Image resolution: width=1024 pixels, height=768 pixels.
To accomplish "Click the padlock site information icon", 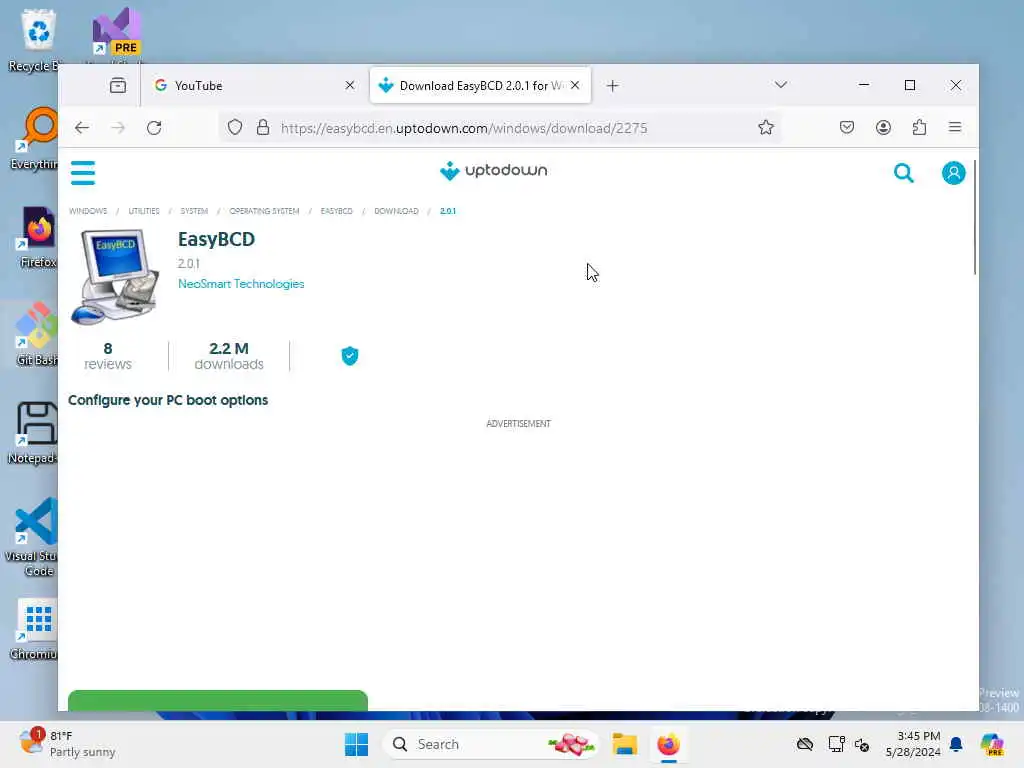I will click(x=263, y=127).
